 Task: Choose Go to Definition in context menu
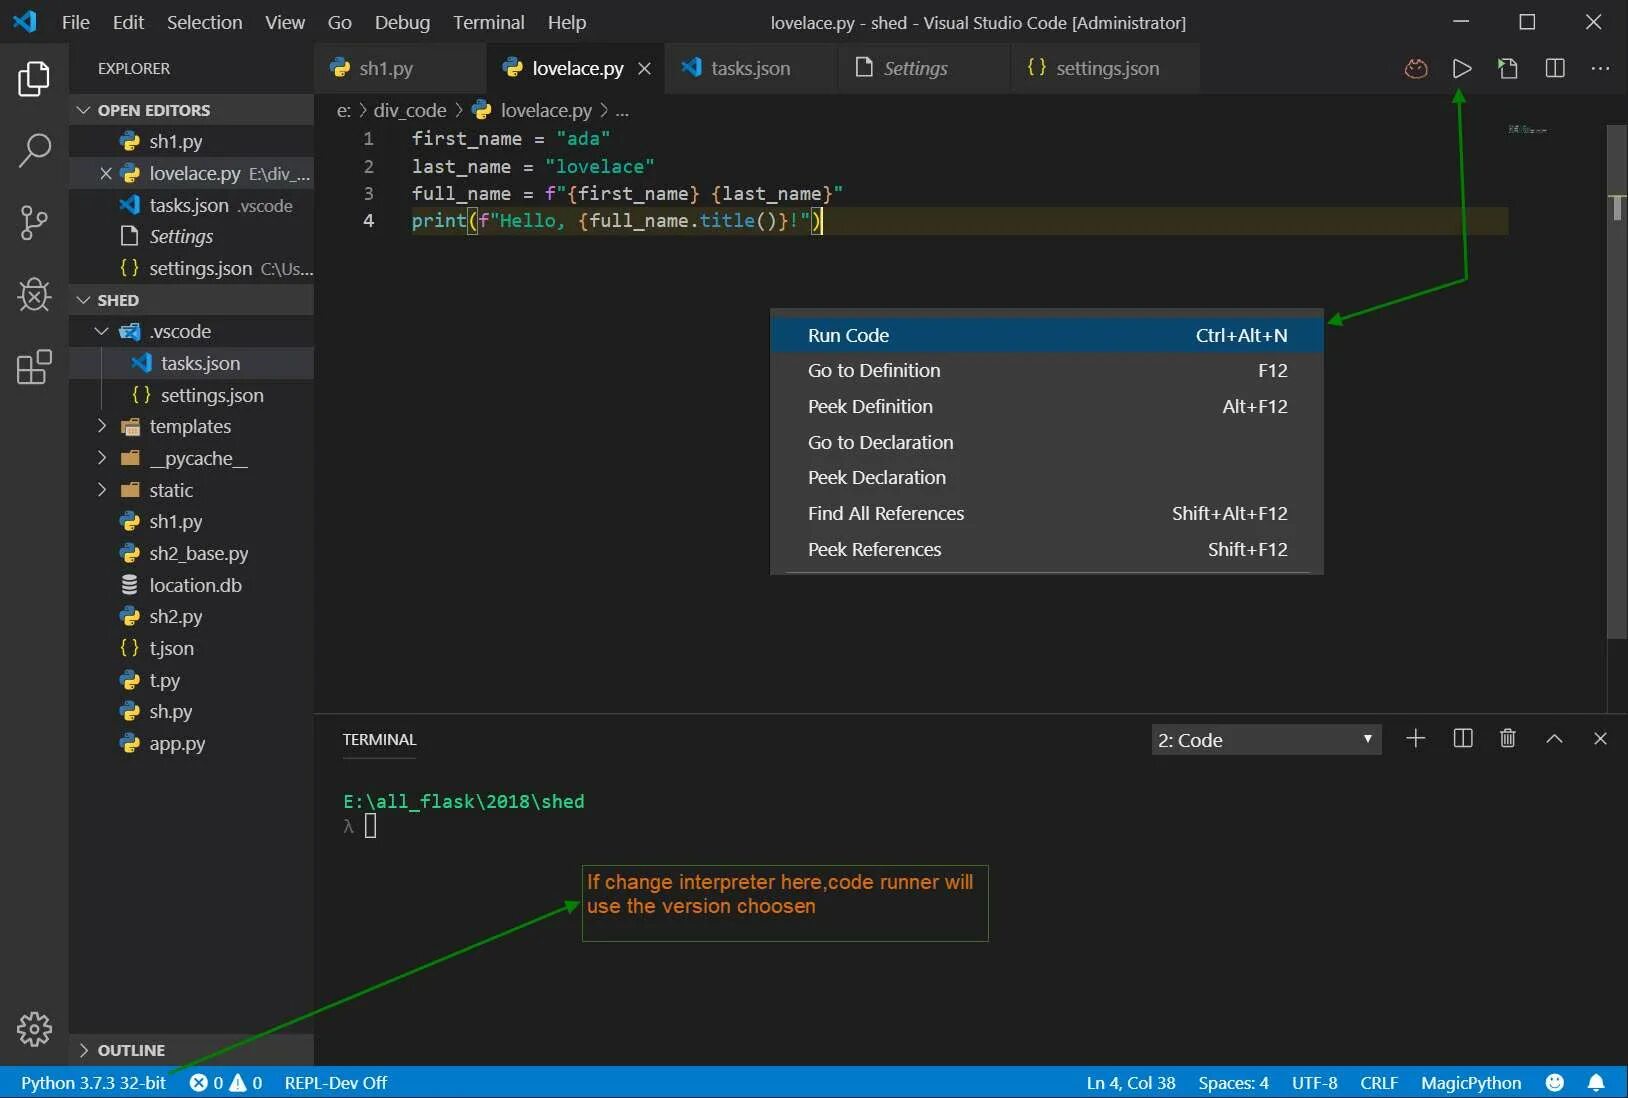(1047, 370)
